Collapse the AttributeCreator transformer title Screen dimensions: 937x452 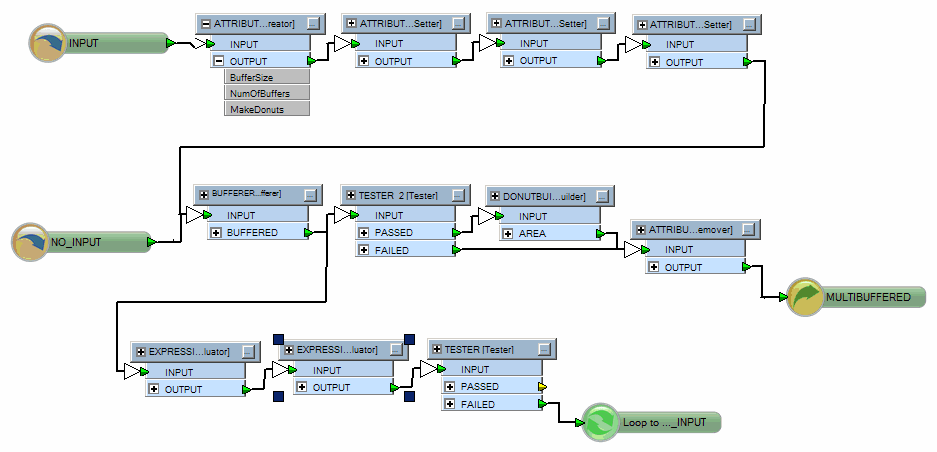click(x=205, y=23)
